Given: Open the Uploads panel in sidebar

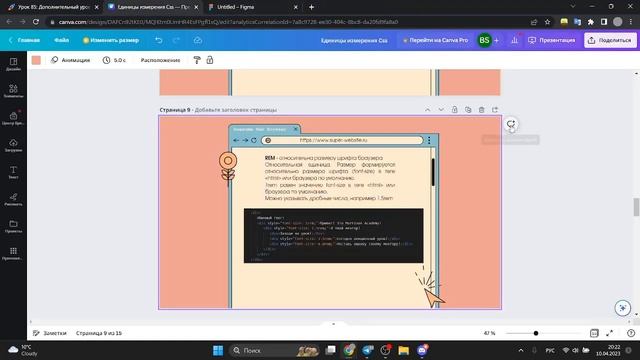Looking at the screenshot, I should coord(13,145).
